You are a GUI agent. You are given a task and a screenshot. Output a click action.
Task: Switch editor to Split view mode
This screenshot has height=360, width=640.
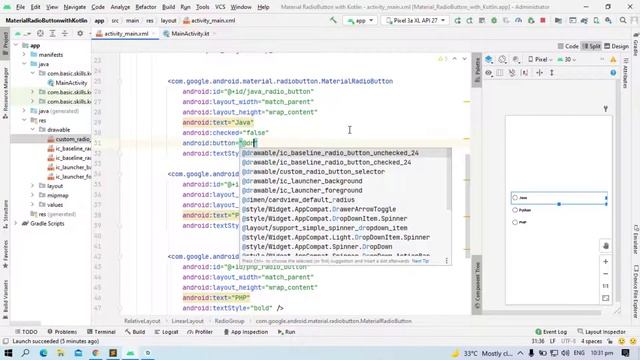(x=591, y=47)
